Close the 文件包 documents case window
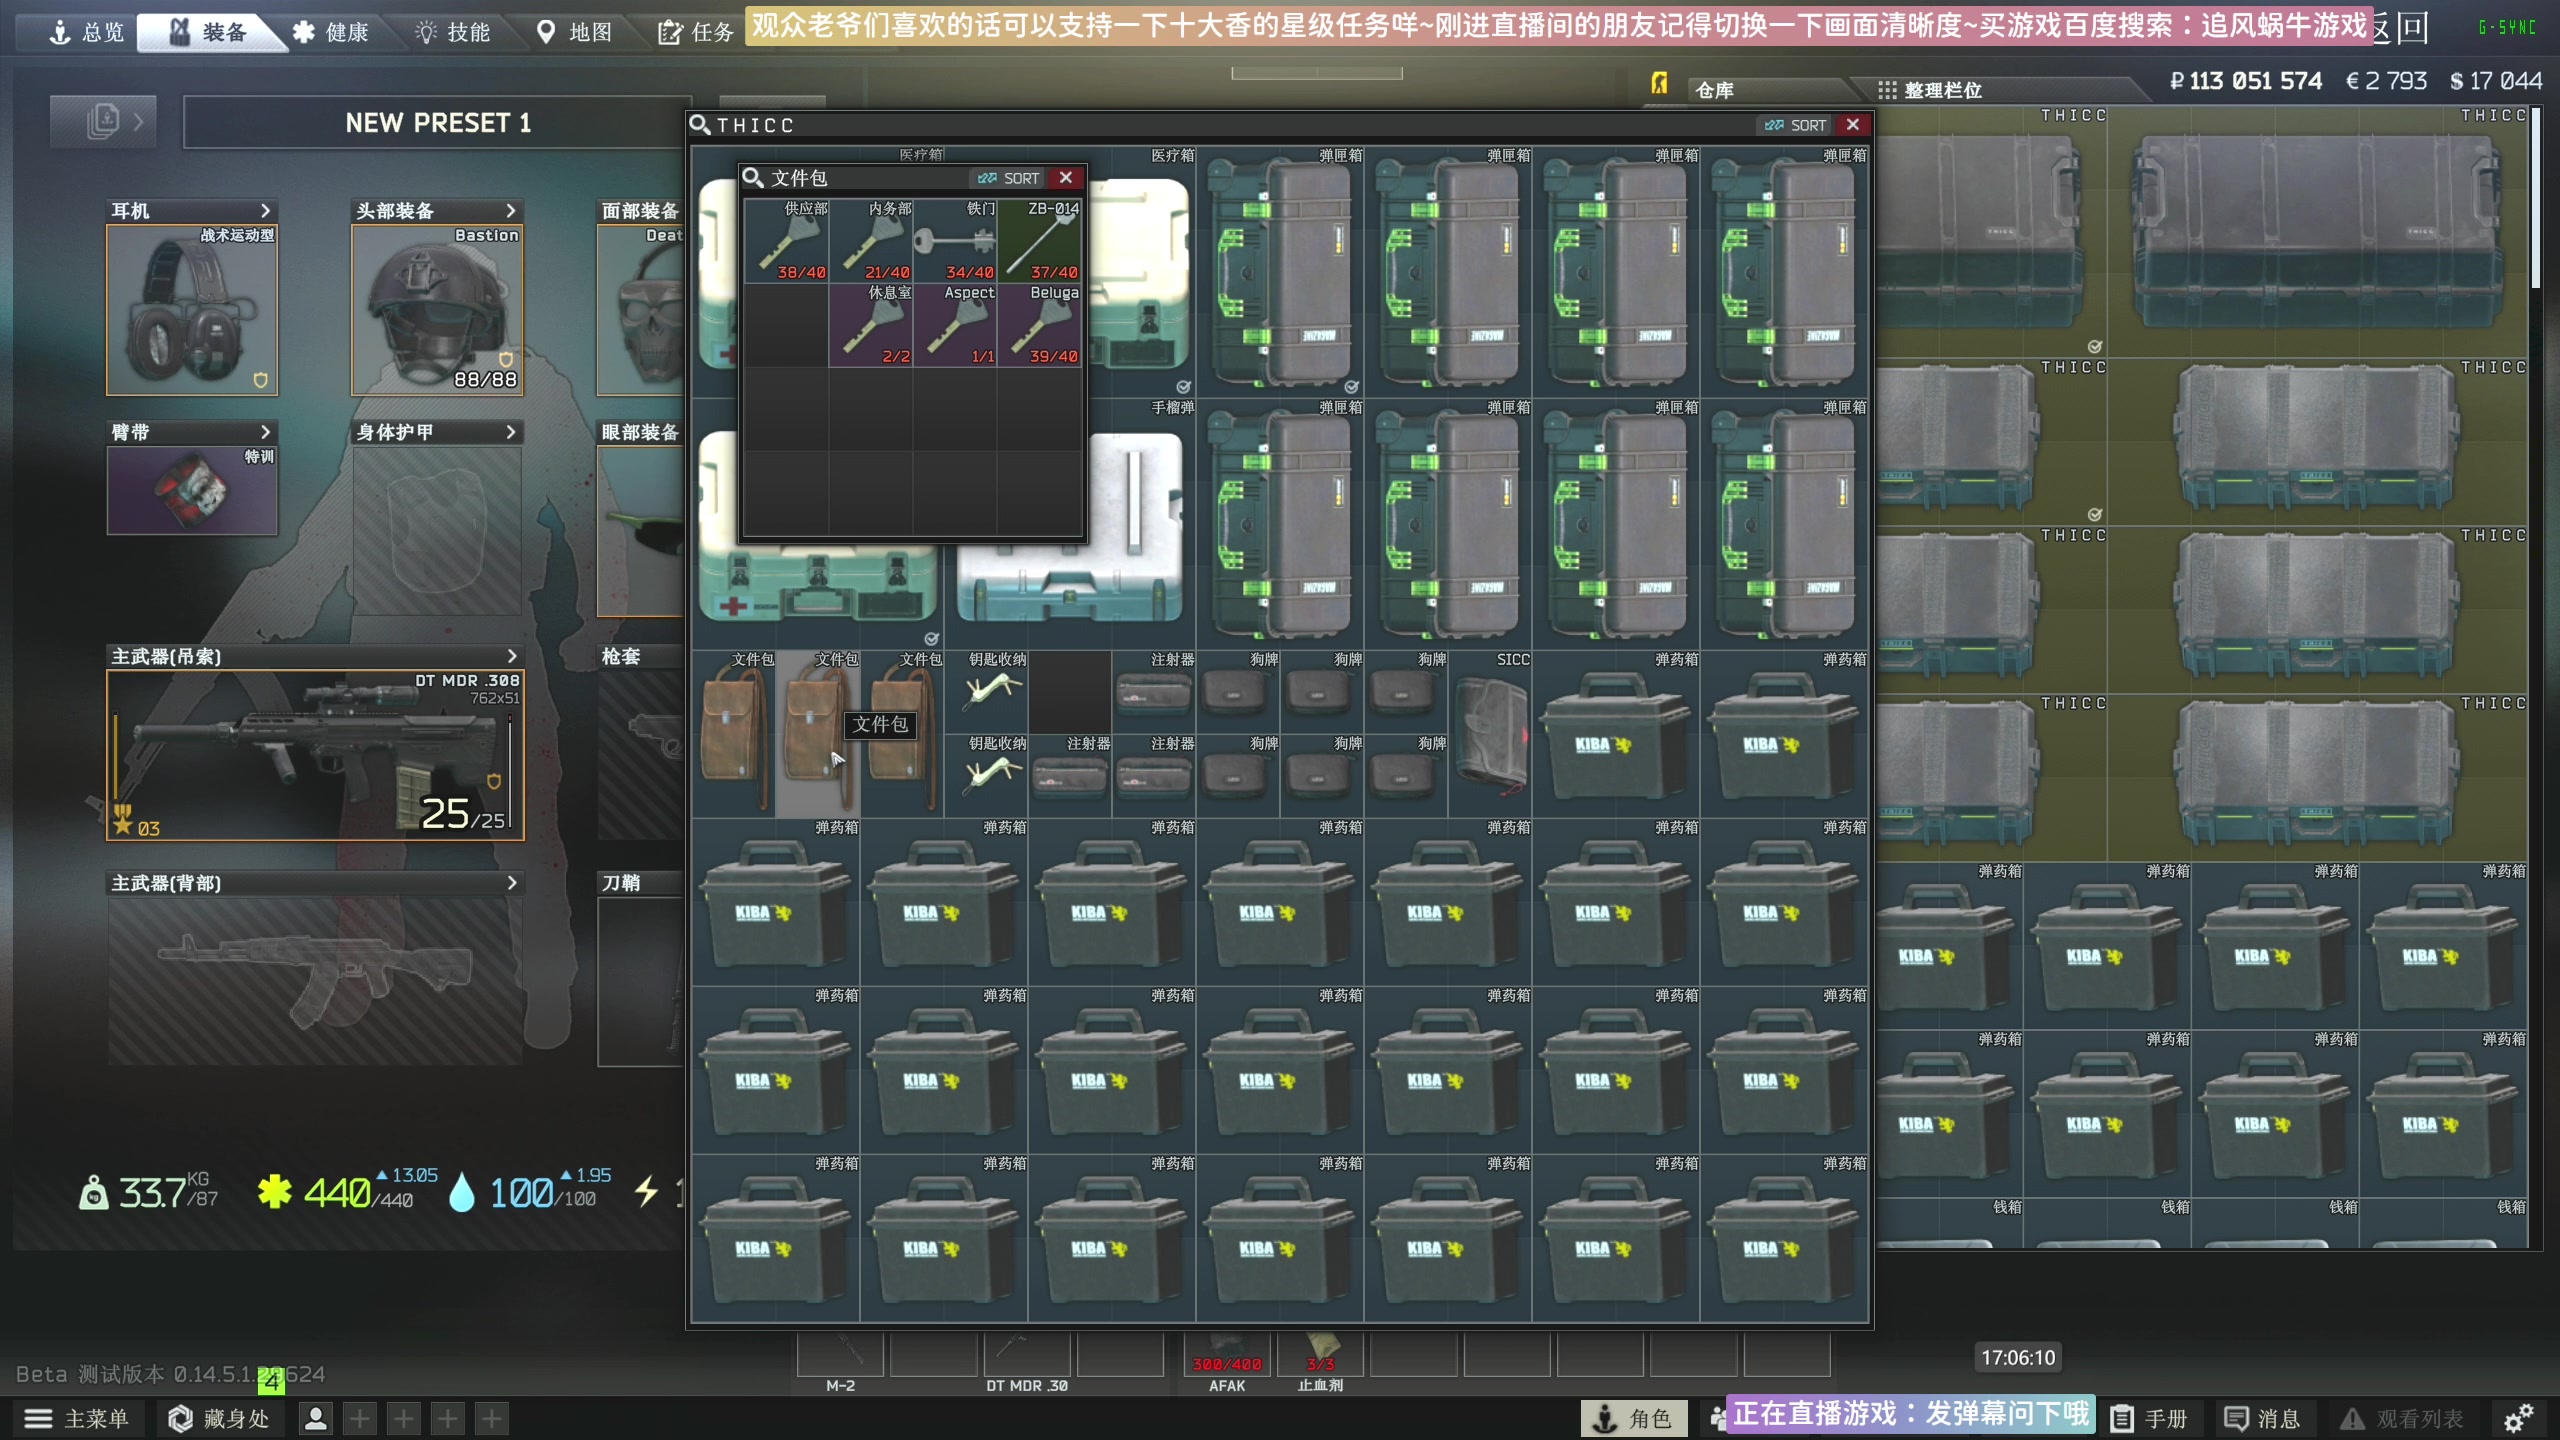The width and height of the screenshot is (2560, 1440). click(1066, 177)
